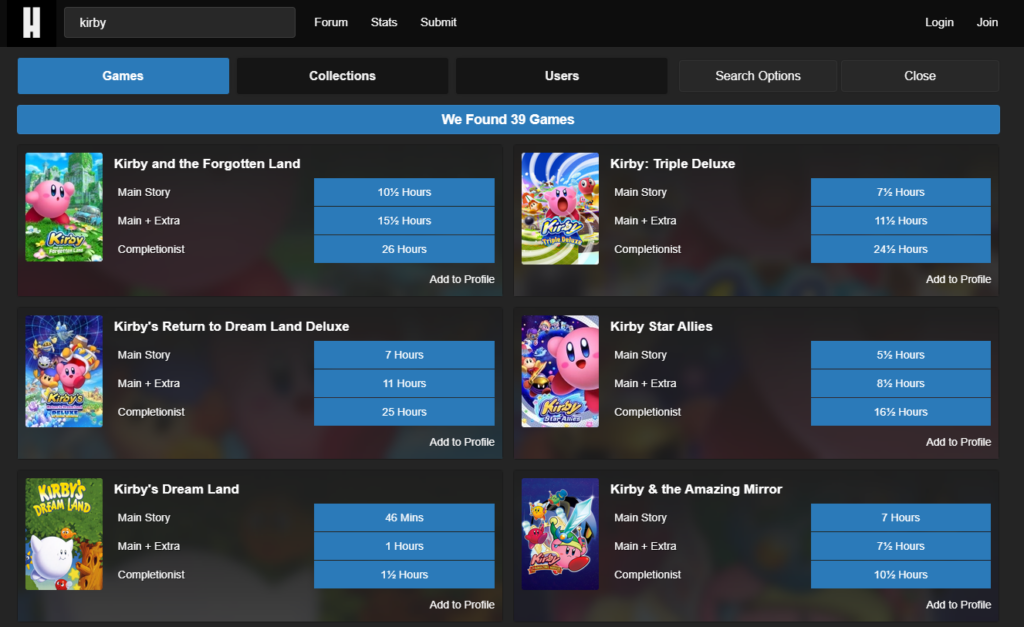Click Triple Deluxe Completionist 24½ Hours

click(901, 249)
